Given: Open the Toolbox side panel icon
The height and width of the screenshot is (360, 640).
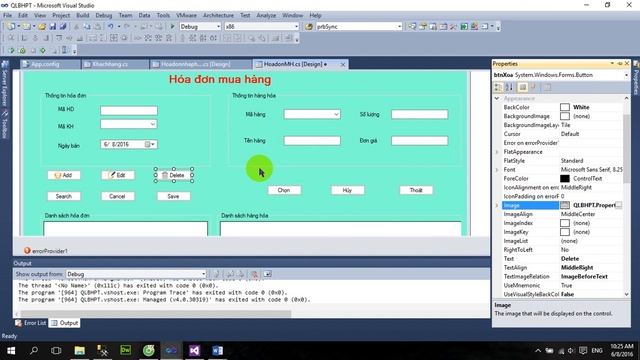Looking at the screenshot, I should pyautogui.click(x=5, y=124).
